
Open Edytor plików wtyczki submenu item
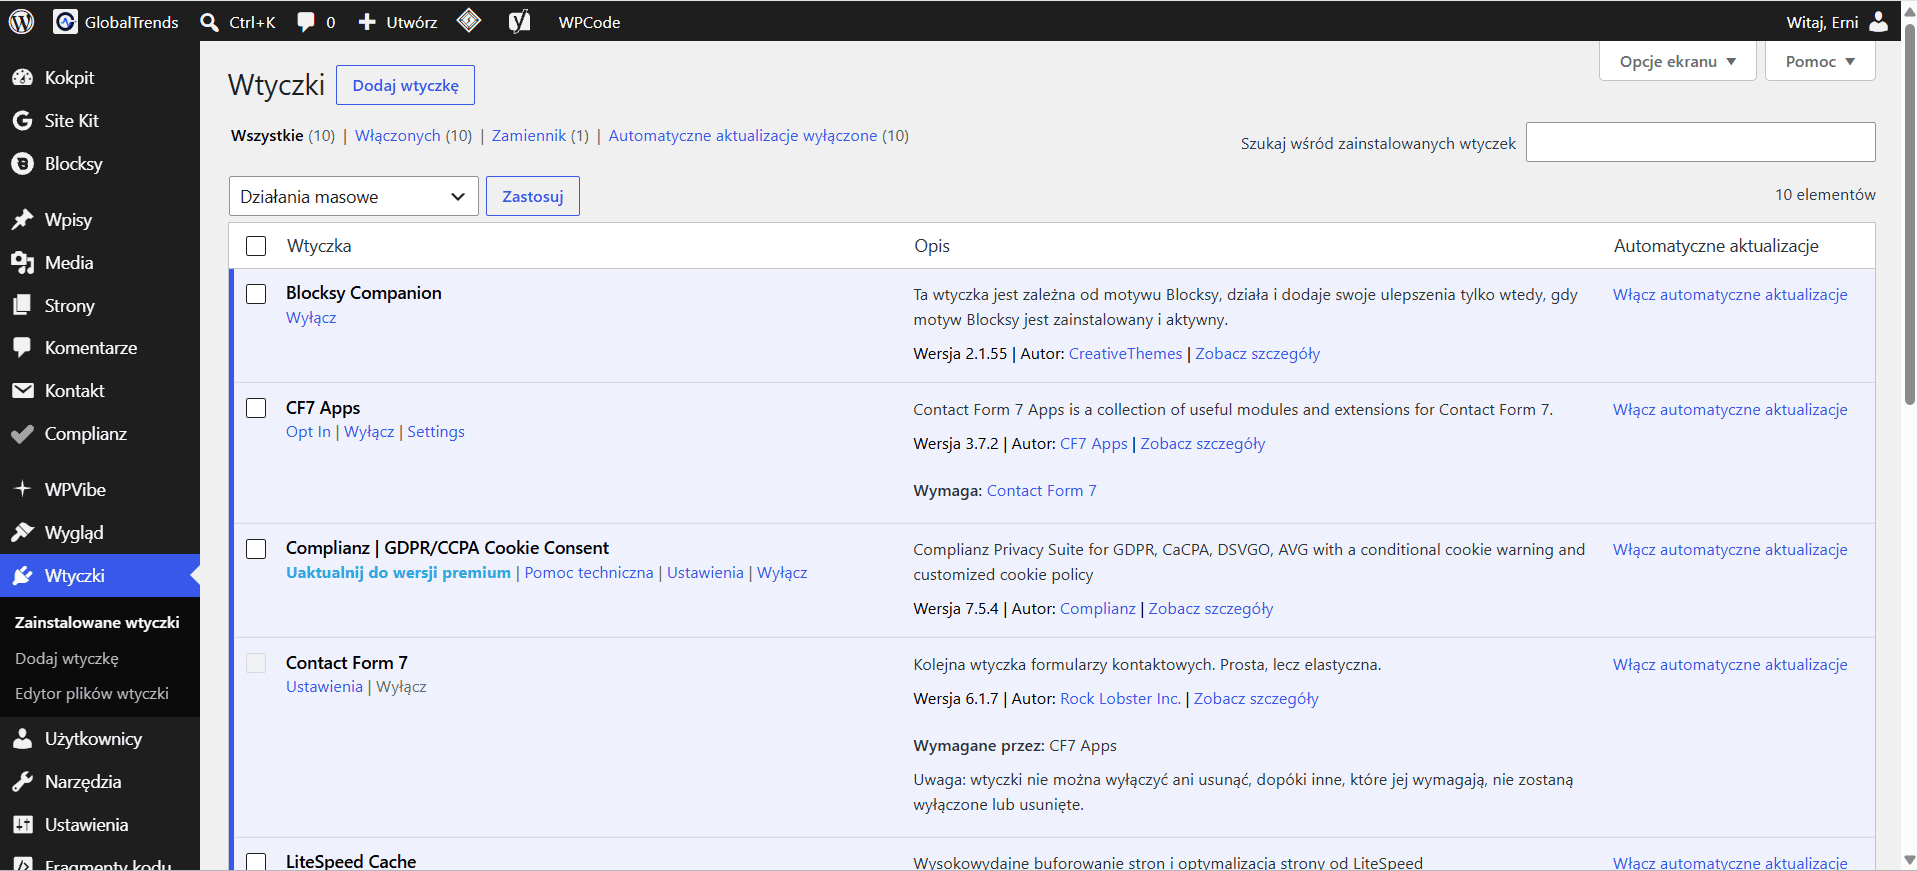click(x=92, y=693)
